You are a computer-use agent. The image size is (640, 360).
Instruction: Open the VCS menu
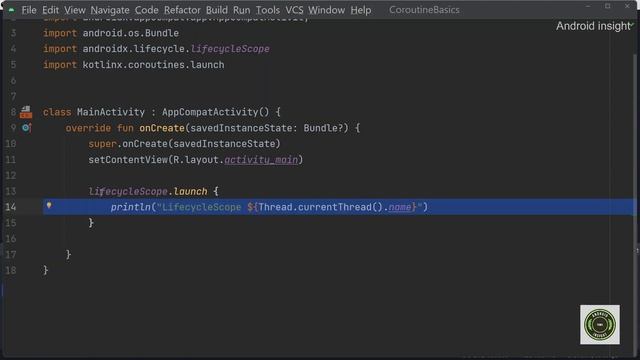(294, 10)
